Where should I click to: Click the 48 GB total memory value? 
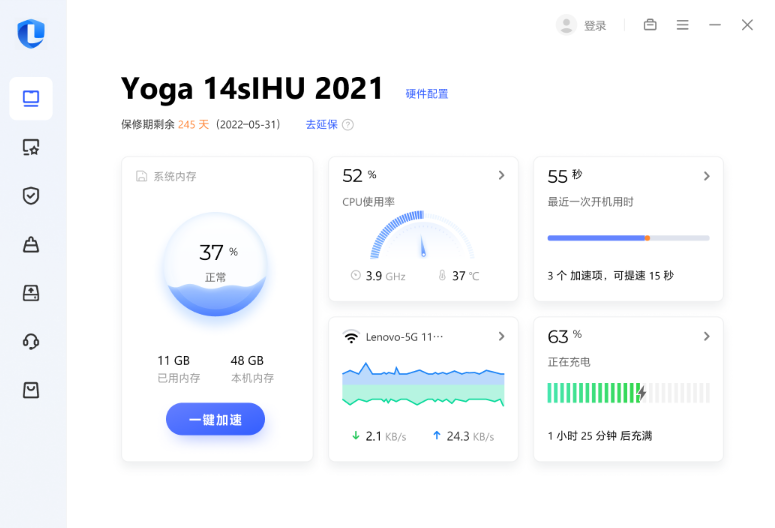click(247, 360)
